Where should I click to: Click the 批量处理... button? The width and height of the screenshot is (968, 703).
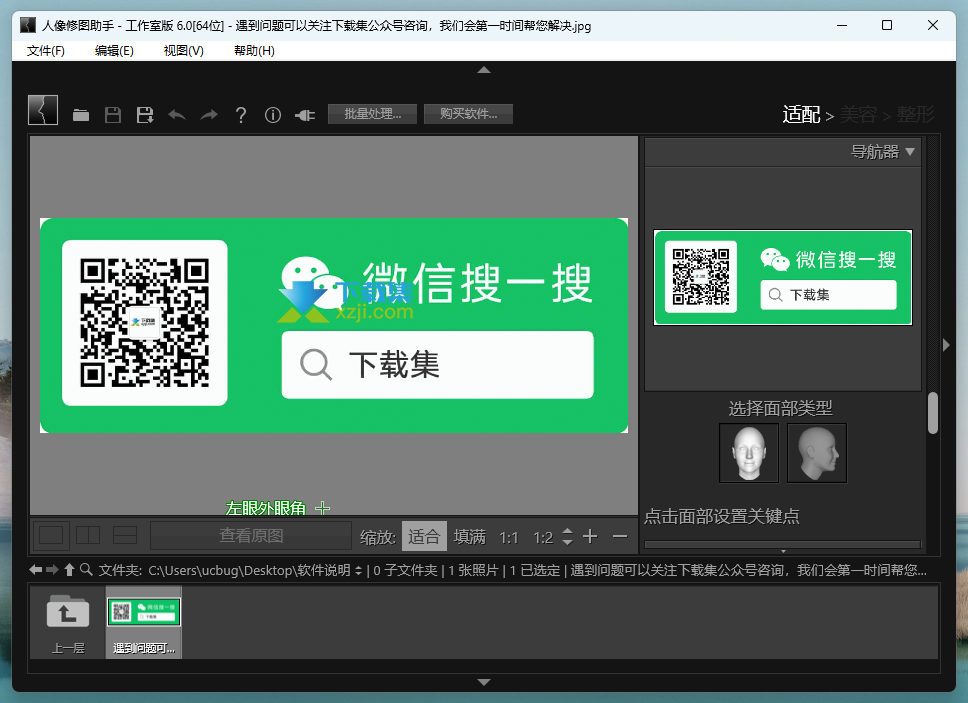[x=372, y=114]
